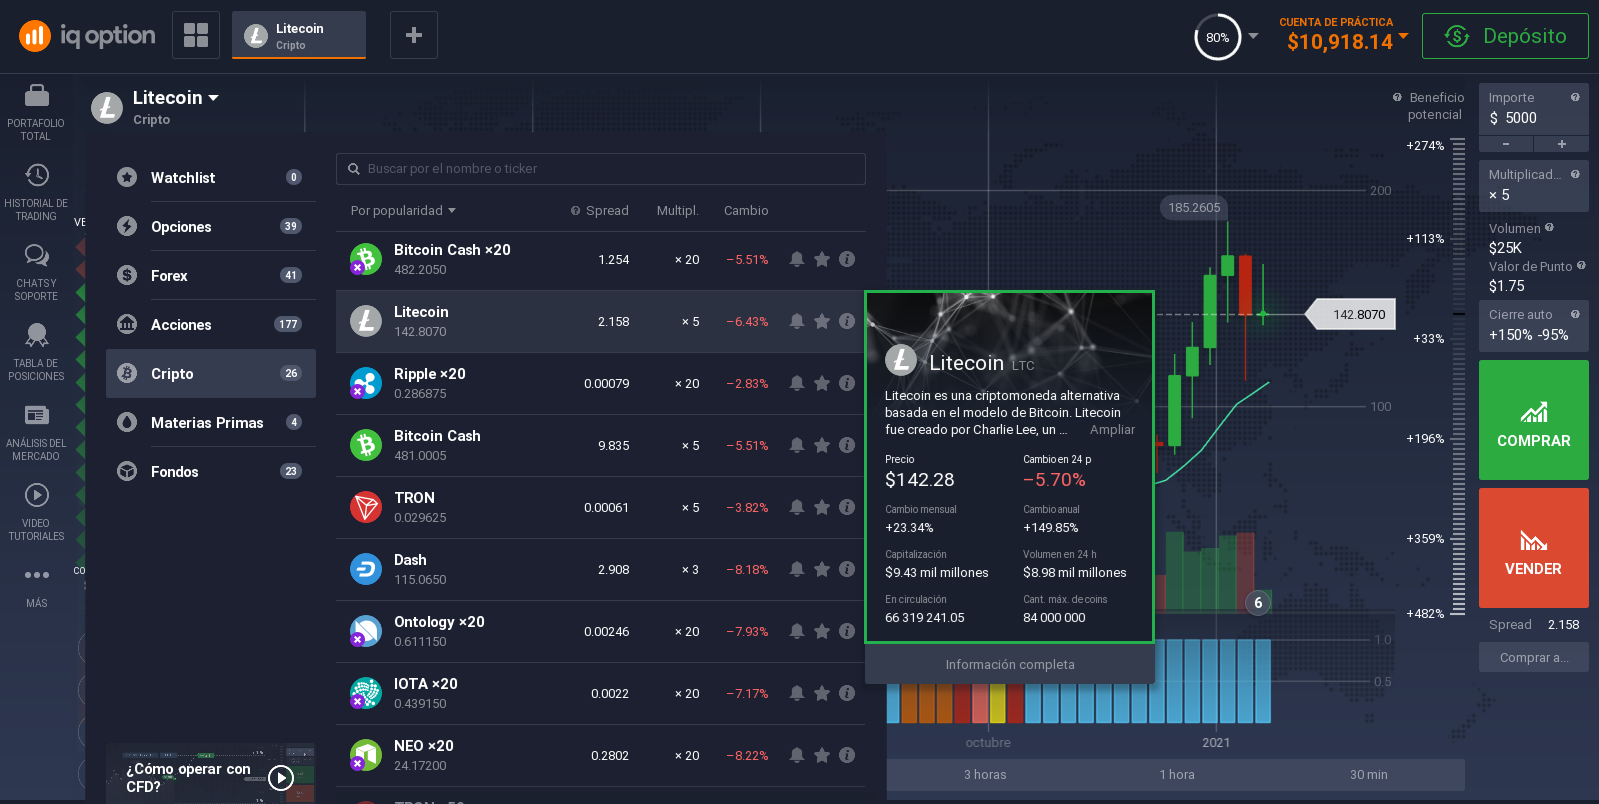Toggle favorite star for NEO ×20
Image resolution: width=1599 pixels, height=804 pixels.
tap(822, 755)
